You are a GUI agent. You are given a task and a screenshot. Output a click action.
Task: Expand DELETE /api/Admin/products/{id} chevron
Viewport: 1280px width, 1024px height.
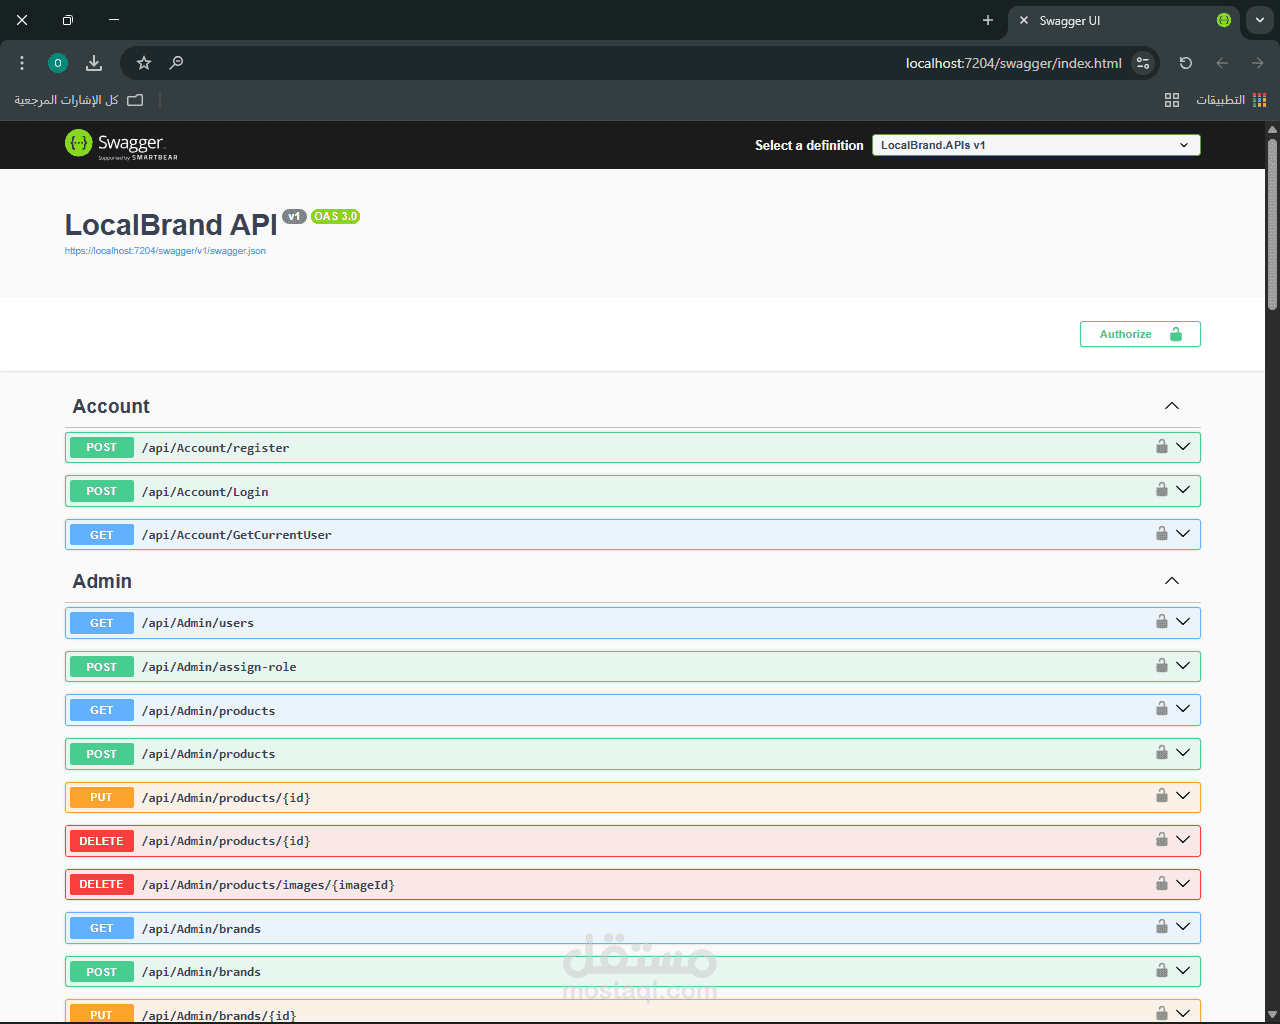tap(1183, 840)
